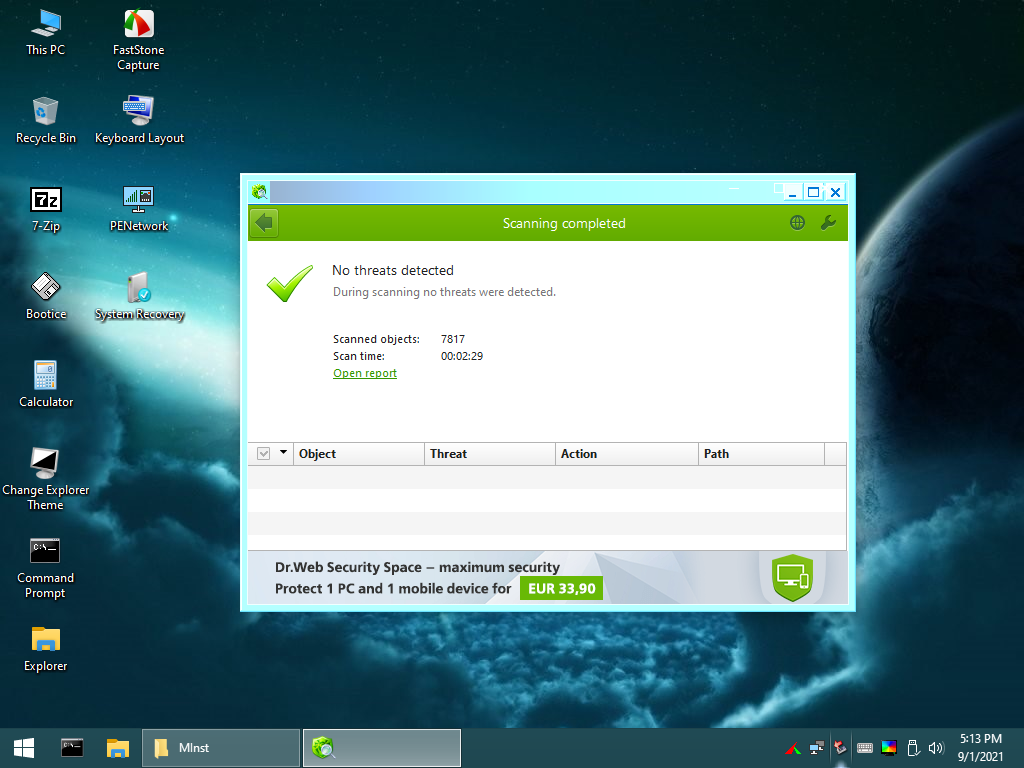Select the Command Prompt desktop icon
1024x768 pixels.
(45, 568)
